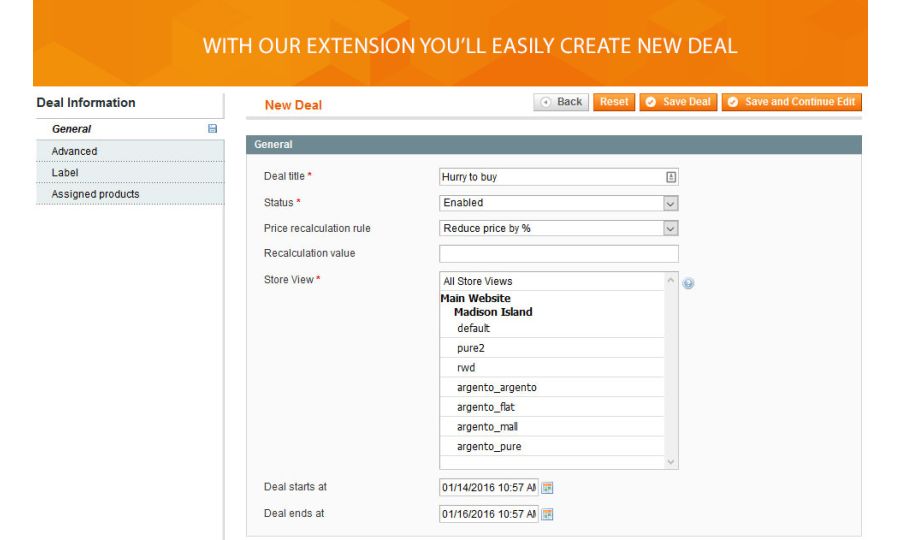Click the Recalculation value input field
Screen dimensions: 900x540
tap(558, 254)
